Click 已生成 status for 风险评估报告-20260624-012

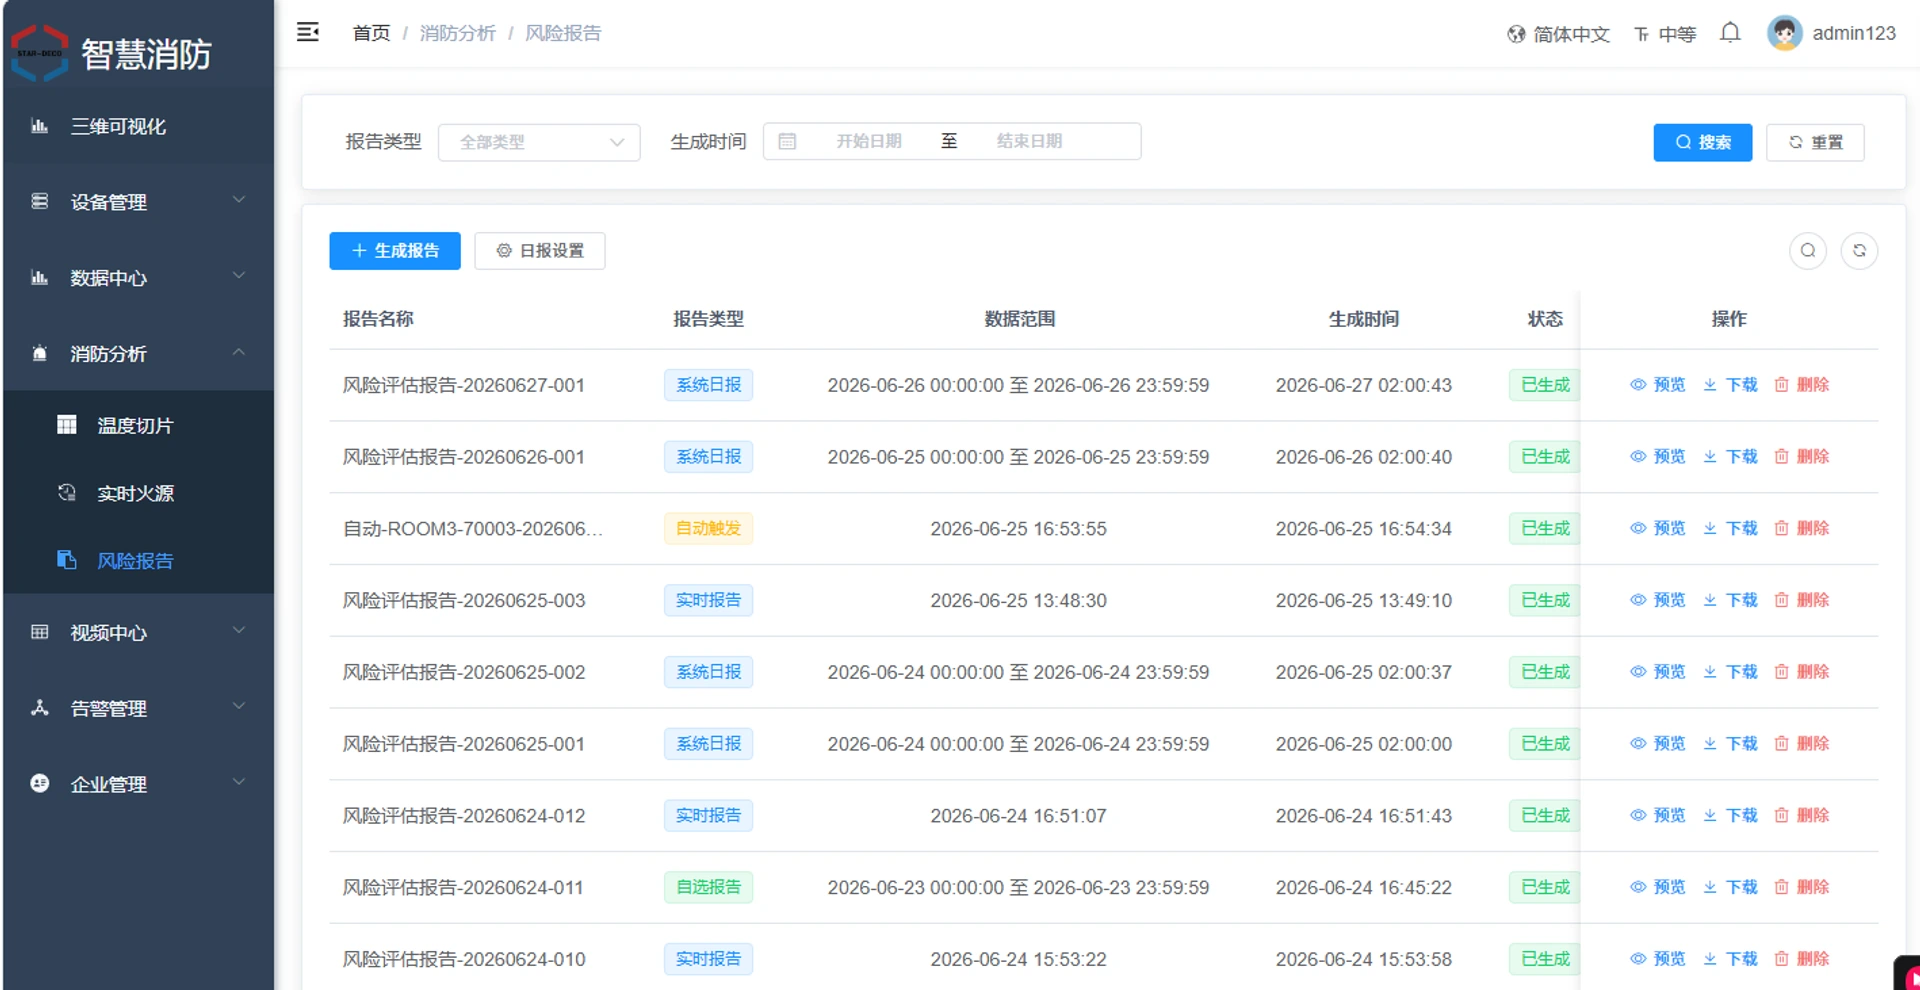[1545, 816]
